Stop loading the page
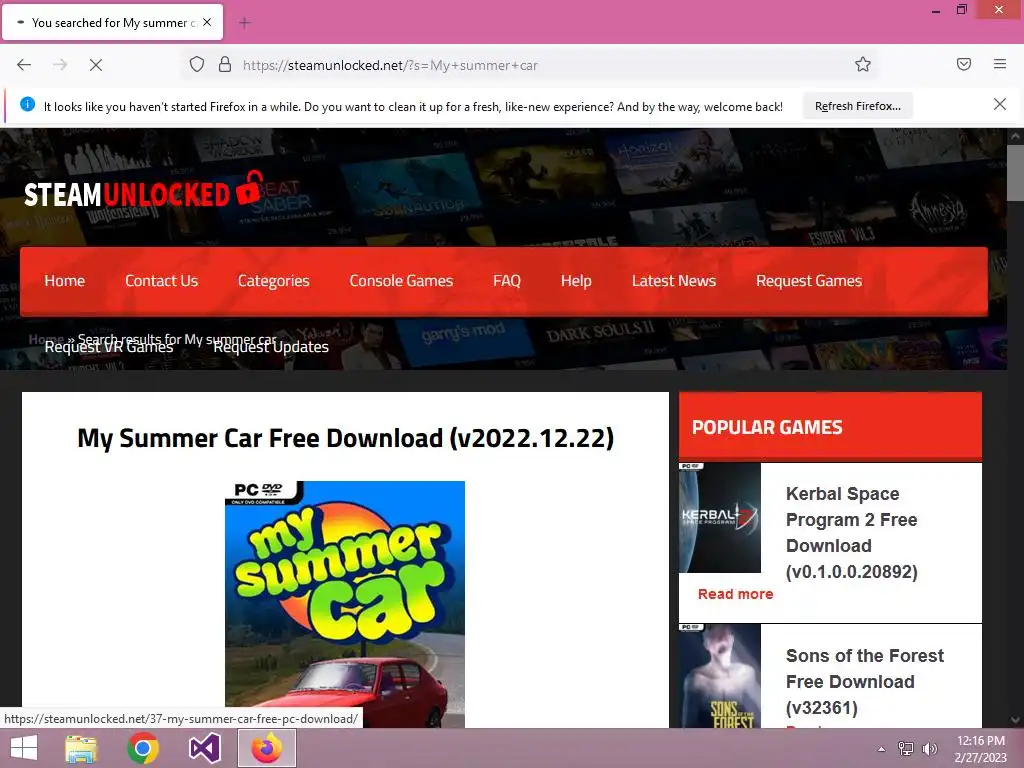Screen dimensions: 1024x768 click(96, 65)
